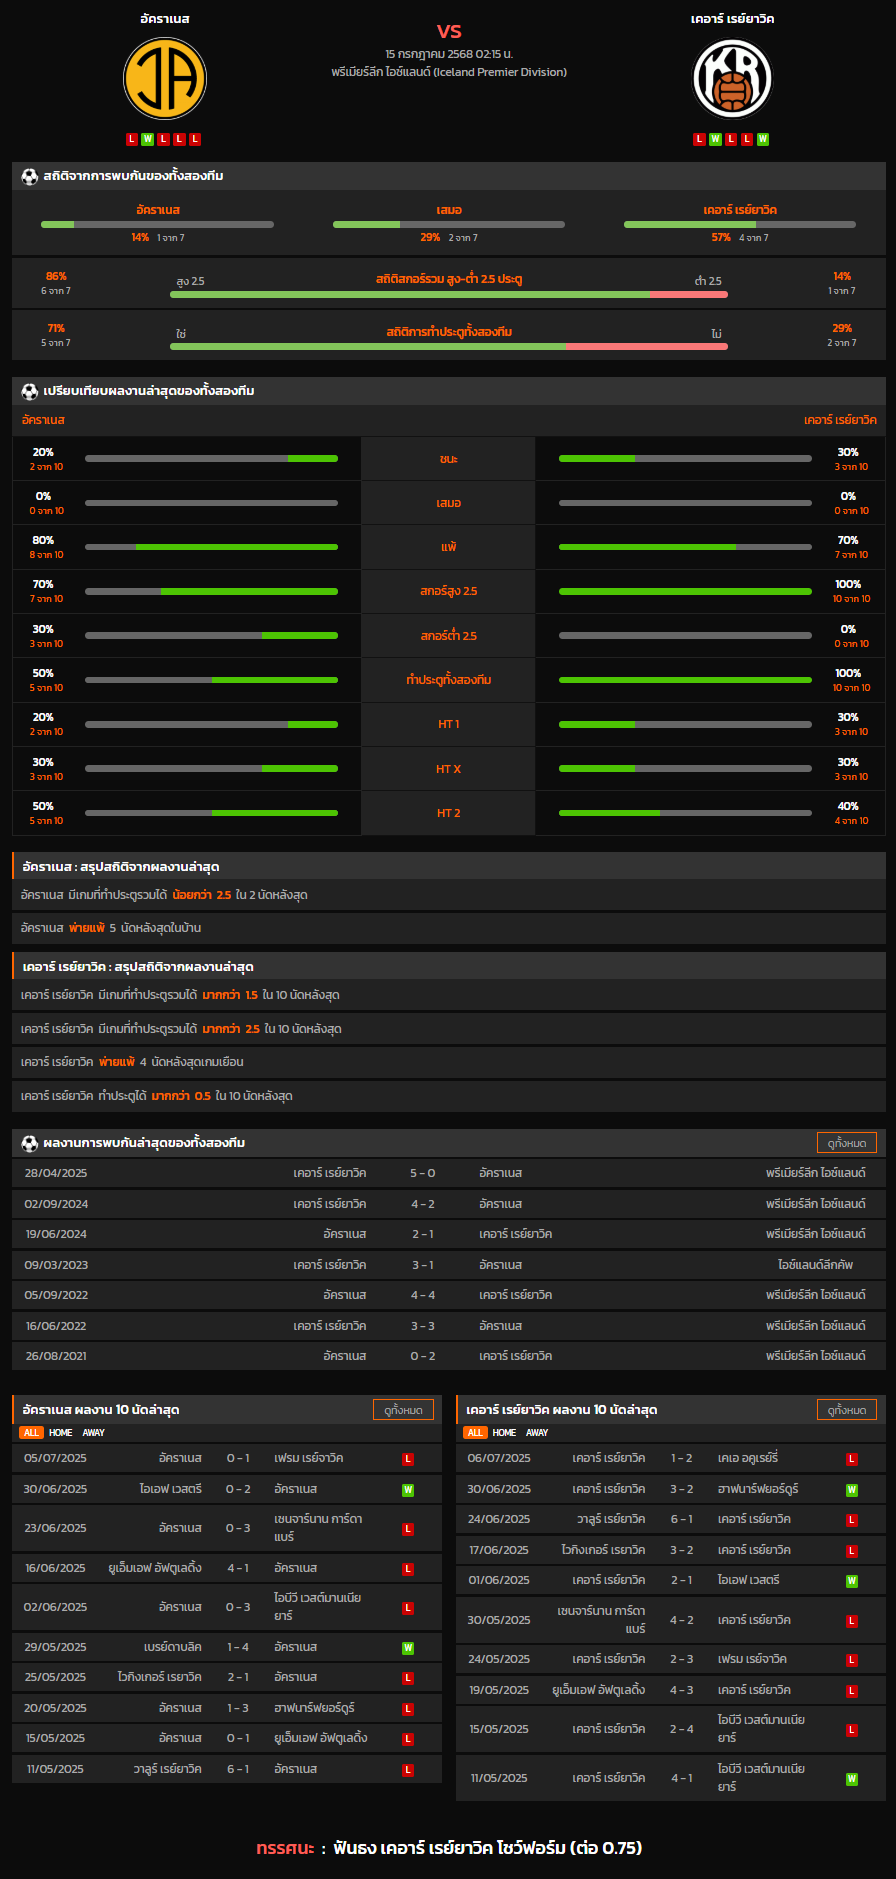The width and height of the screenshot is (896, 1879).
Task: Select HOME tab in อัคราเนส form panel
Action: point(61,1433)
